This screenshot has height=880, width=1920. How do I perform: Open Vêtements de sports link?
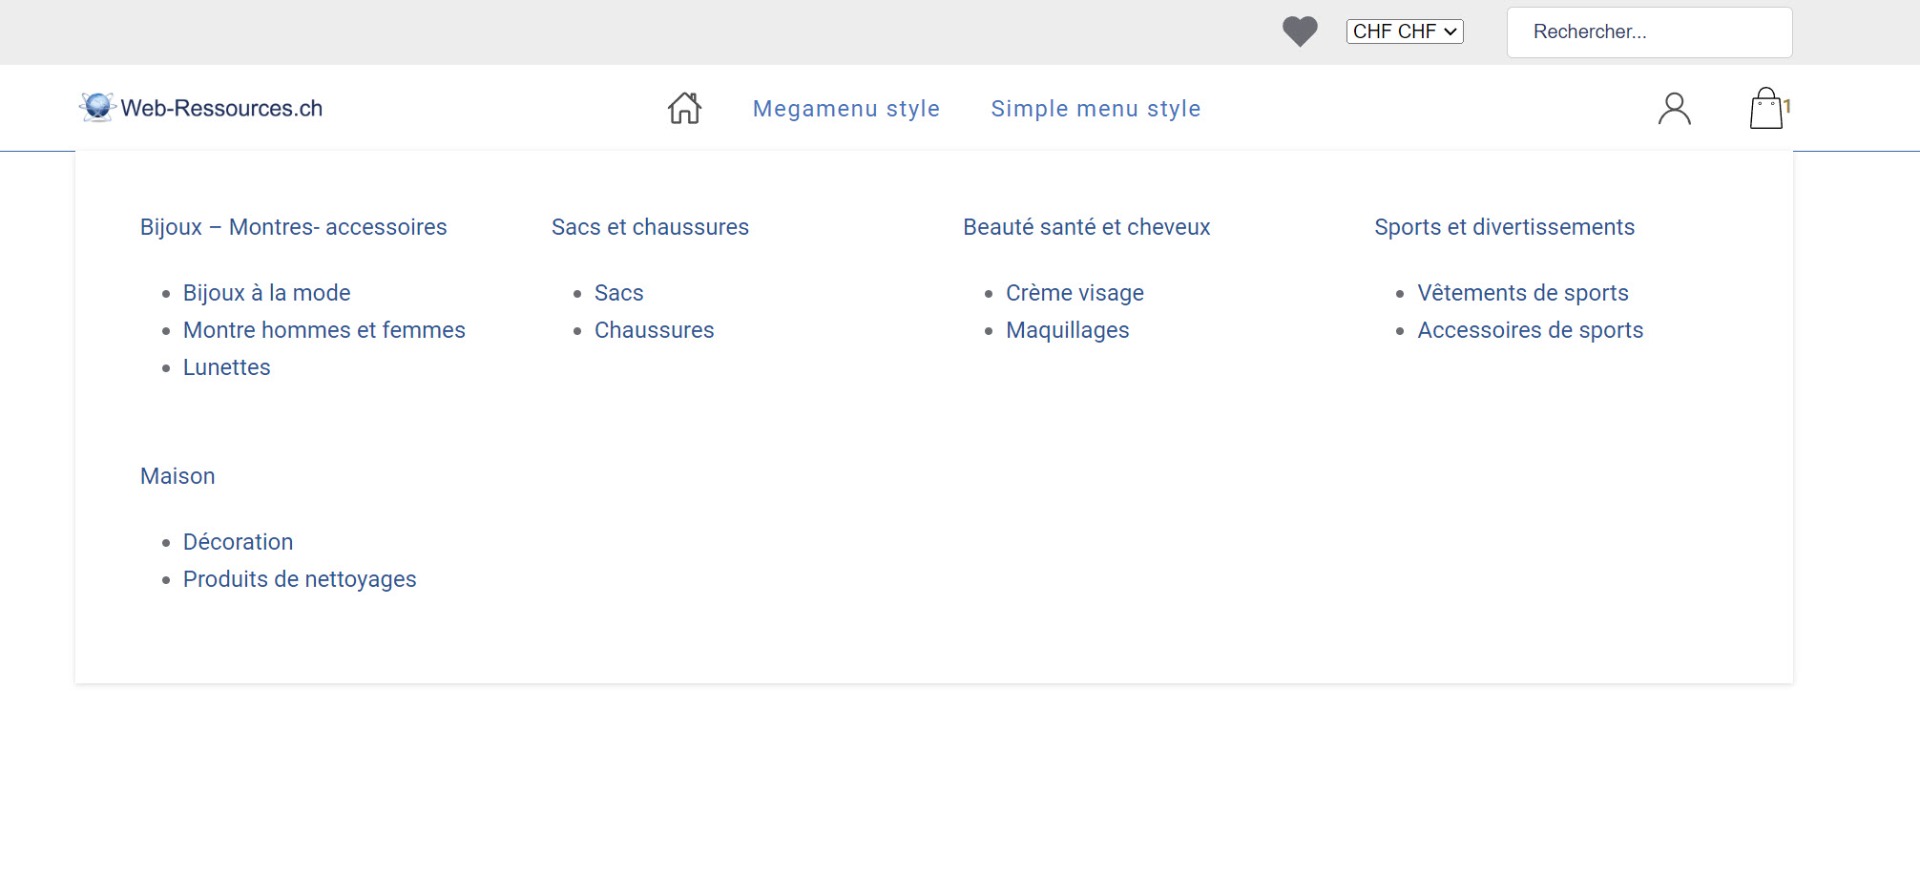coord(1522,293)
